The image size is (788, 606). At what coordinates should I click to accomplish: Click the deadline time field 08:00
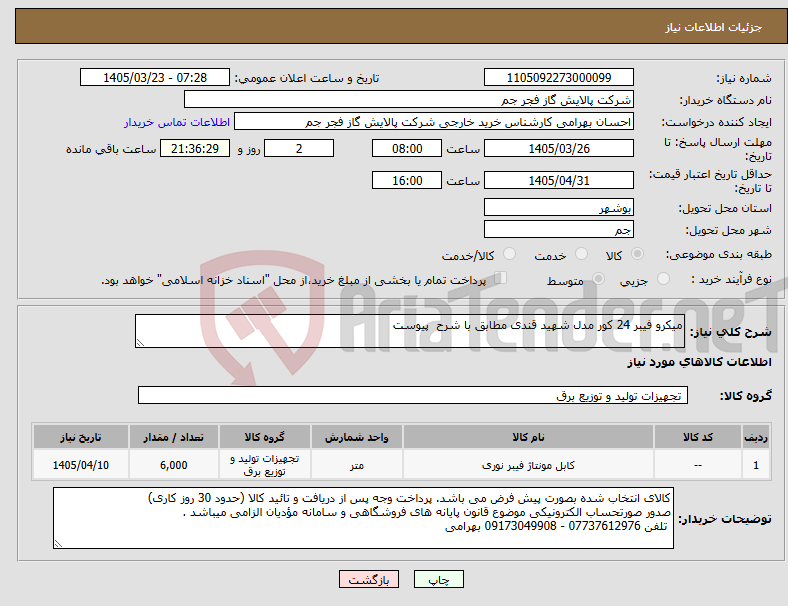[407, 149]
